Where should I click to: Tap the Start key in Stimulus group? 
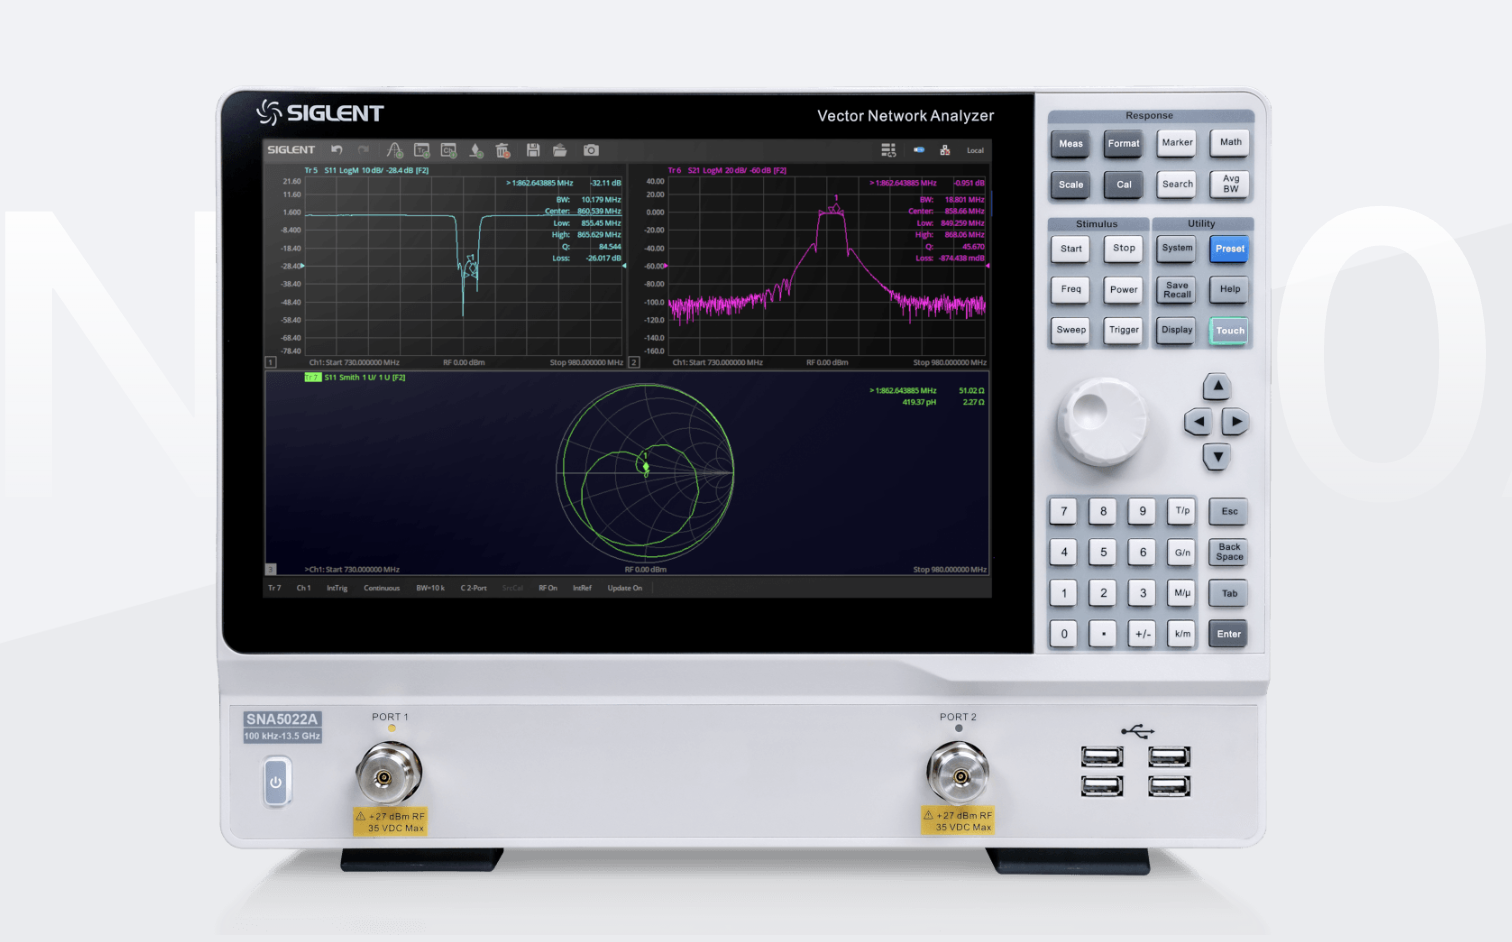tap(1071, 249)
